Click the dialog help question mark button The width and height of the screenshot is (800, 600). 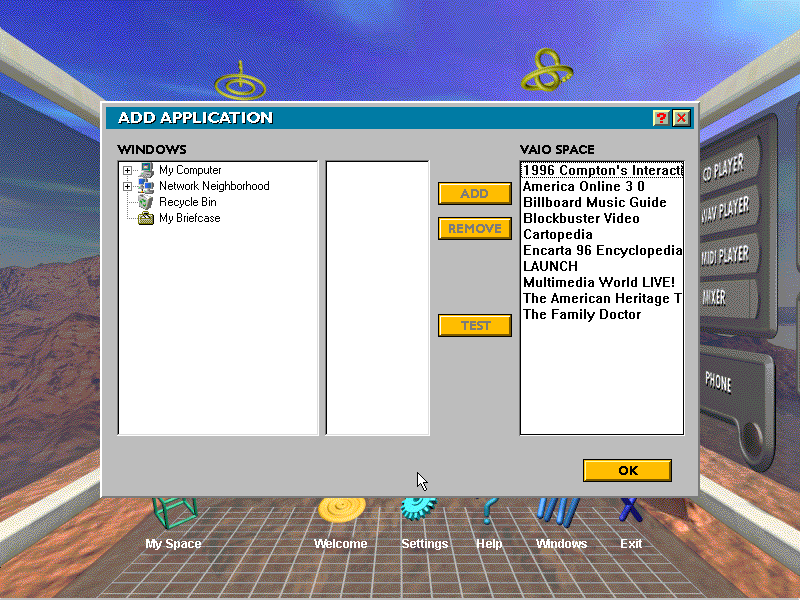pos(661,118)
